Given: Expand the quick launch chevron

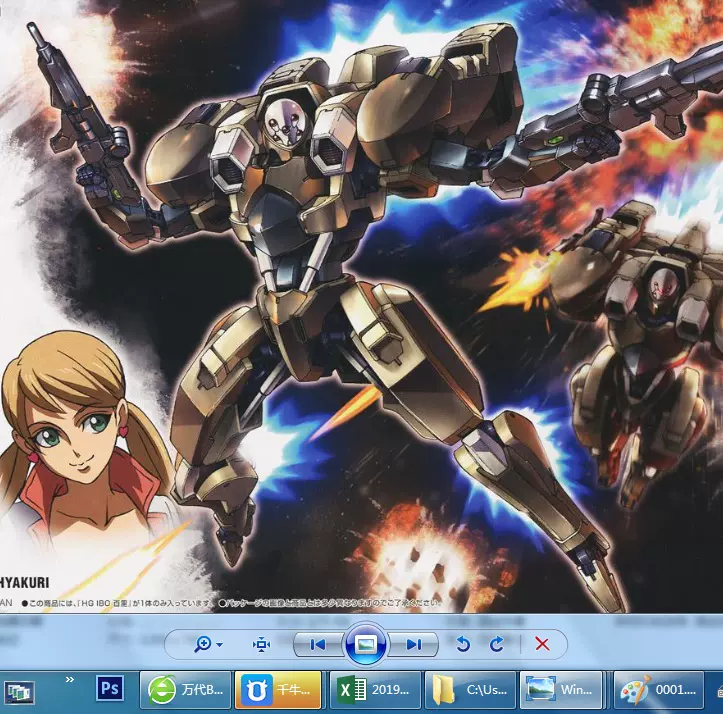Looking at the screenshot, I should click(x=70, y=679).
